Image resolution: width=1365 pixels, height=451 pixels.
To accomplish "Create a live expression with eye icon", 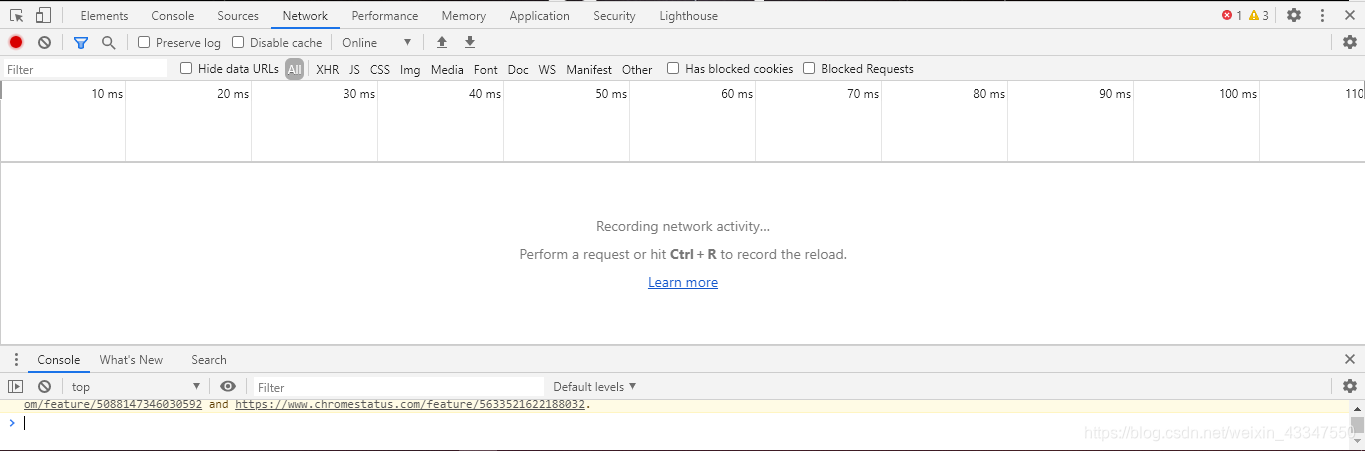I will pyautogui.click(x=228, y=386).
